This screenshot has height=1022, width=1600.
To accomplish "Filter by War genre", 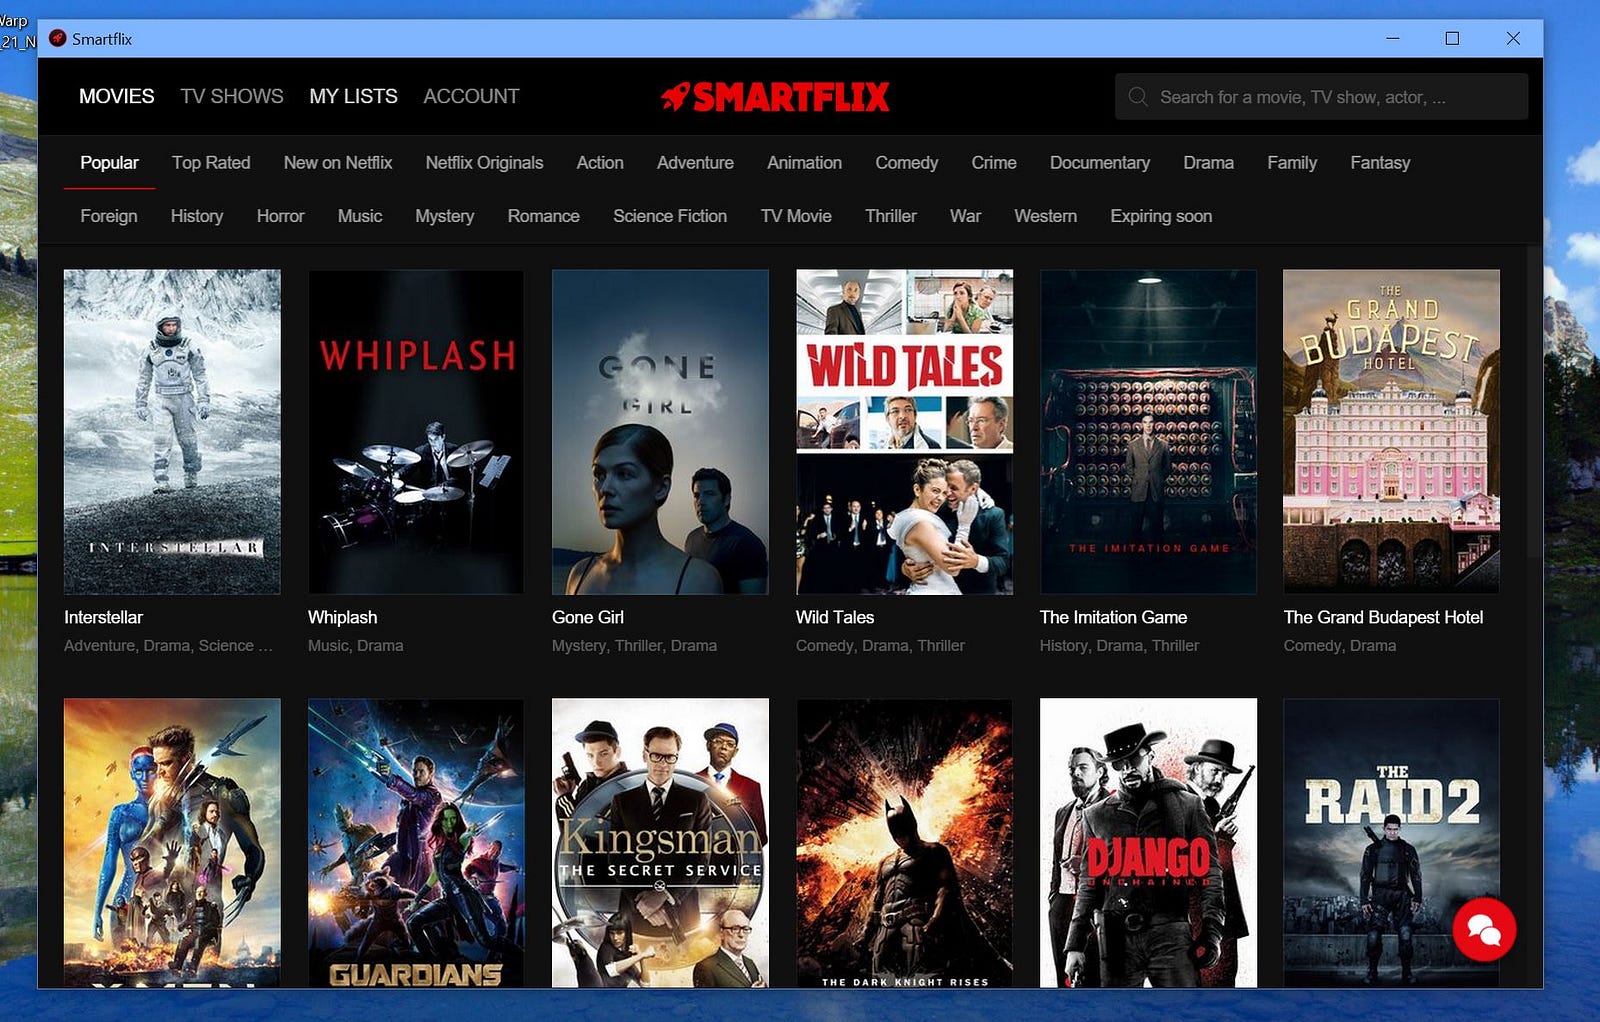I will pyautogui.click(x=965, y=216).
